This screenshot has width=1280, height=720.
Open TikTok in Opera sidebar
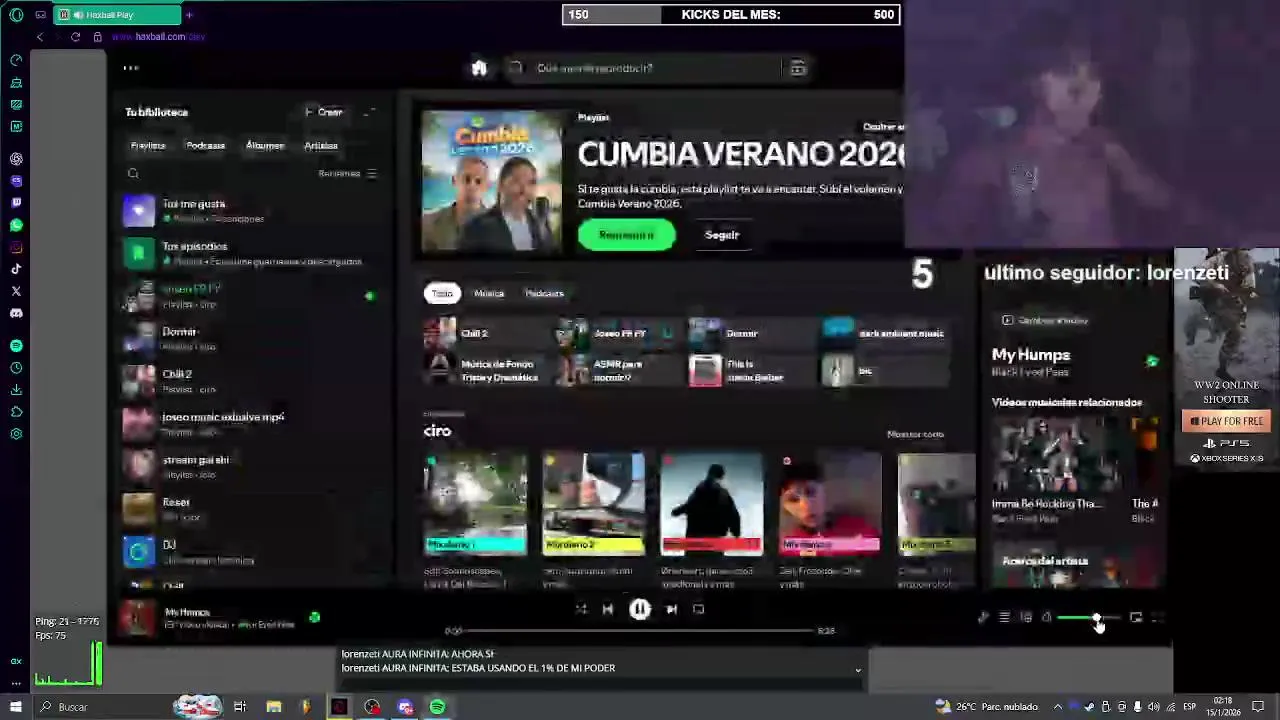(16, 269)
